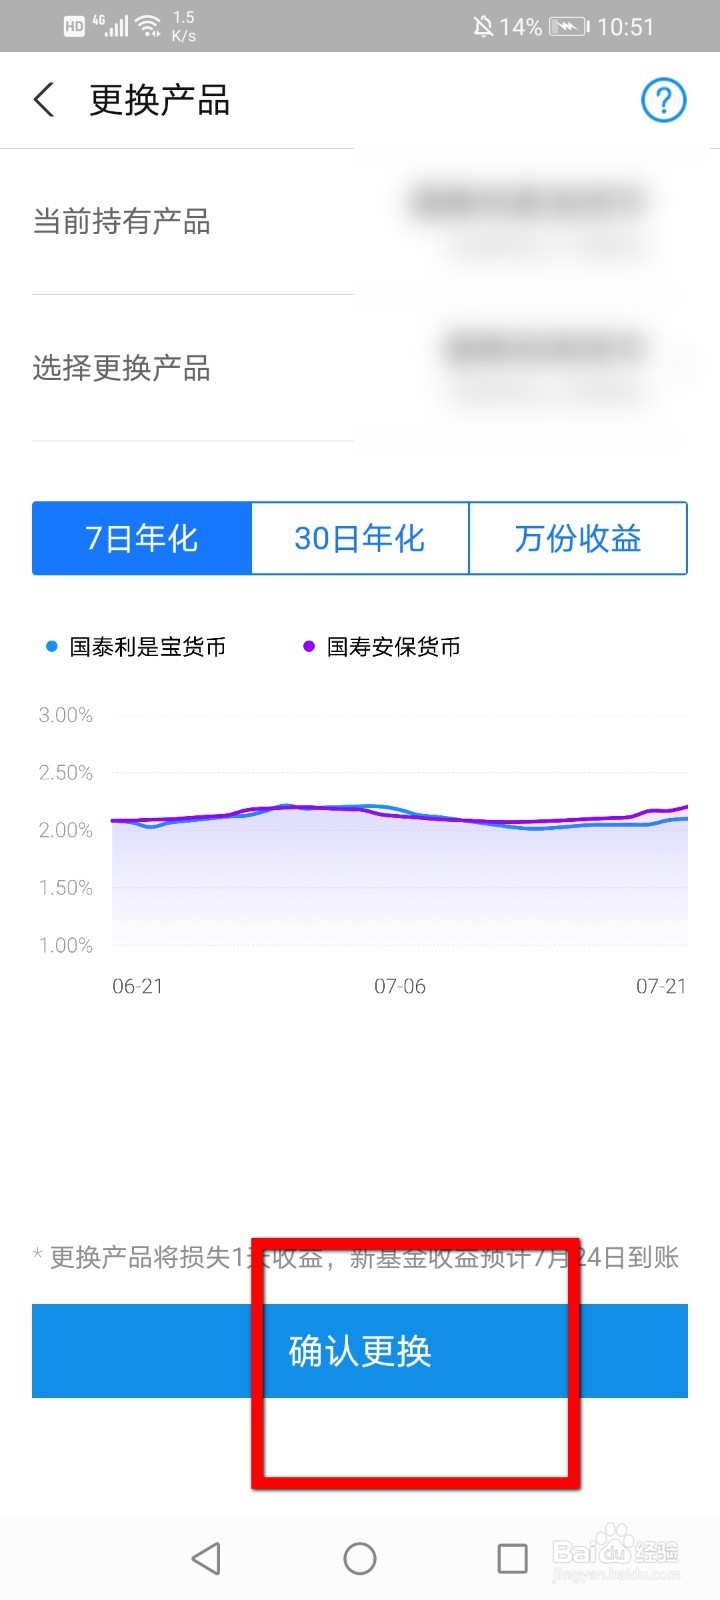The height and width of the screenshot is (1600, 720).
Task: Tap the muted notification bell icon
Action: coord(483,26)
